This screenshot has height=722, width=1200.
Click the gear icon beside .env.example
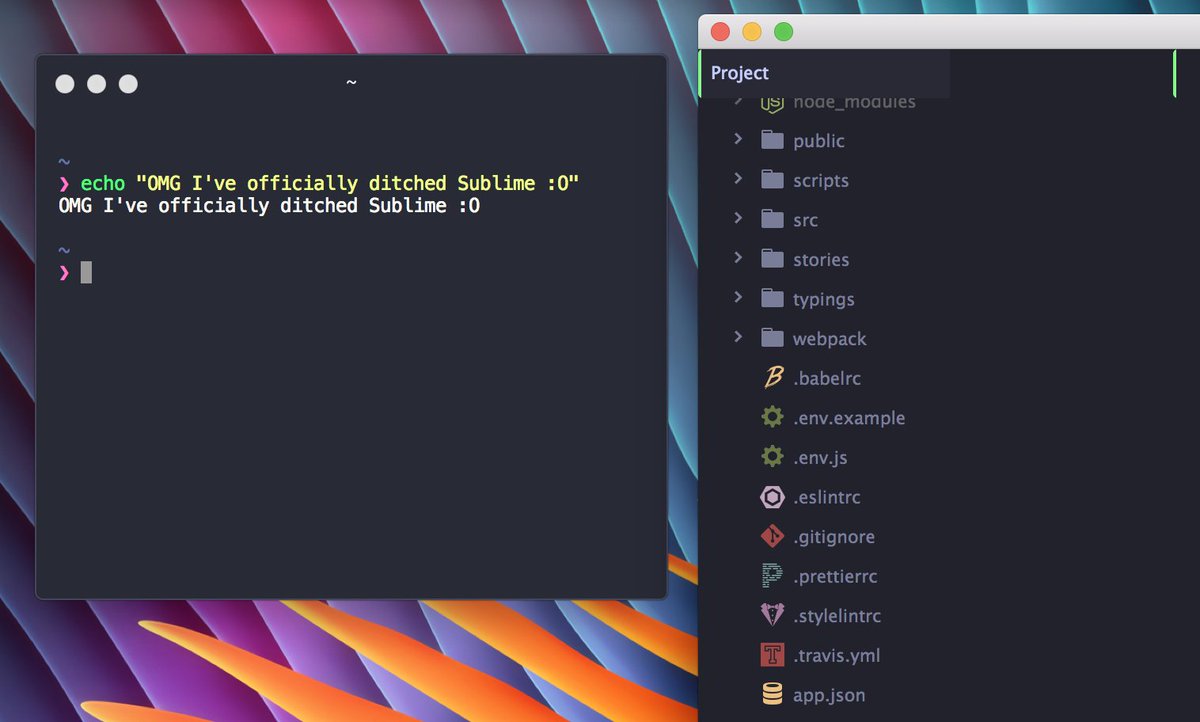772,417
